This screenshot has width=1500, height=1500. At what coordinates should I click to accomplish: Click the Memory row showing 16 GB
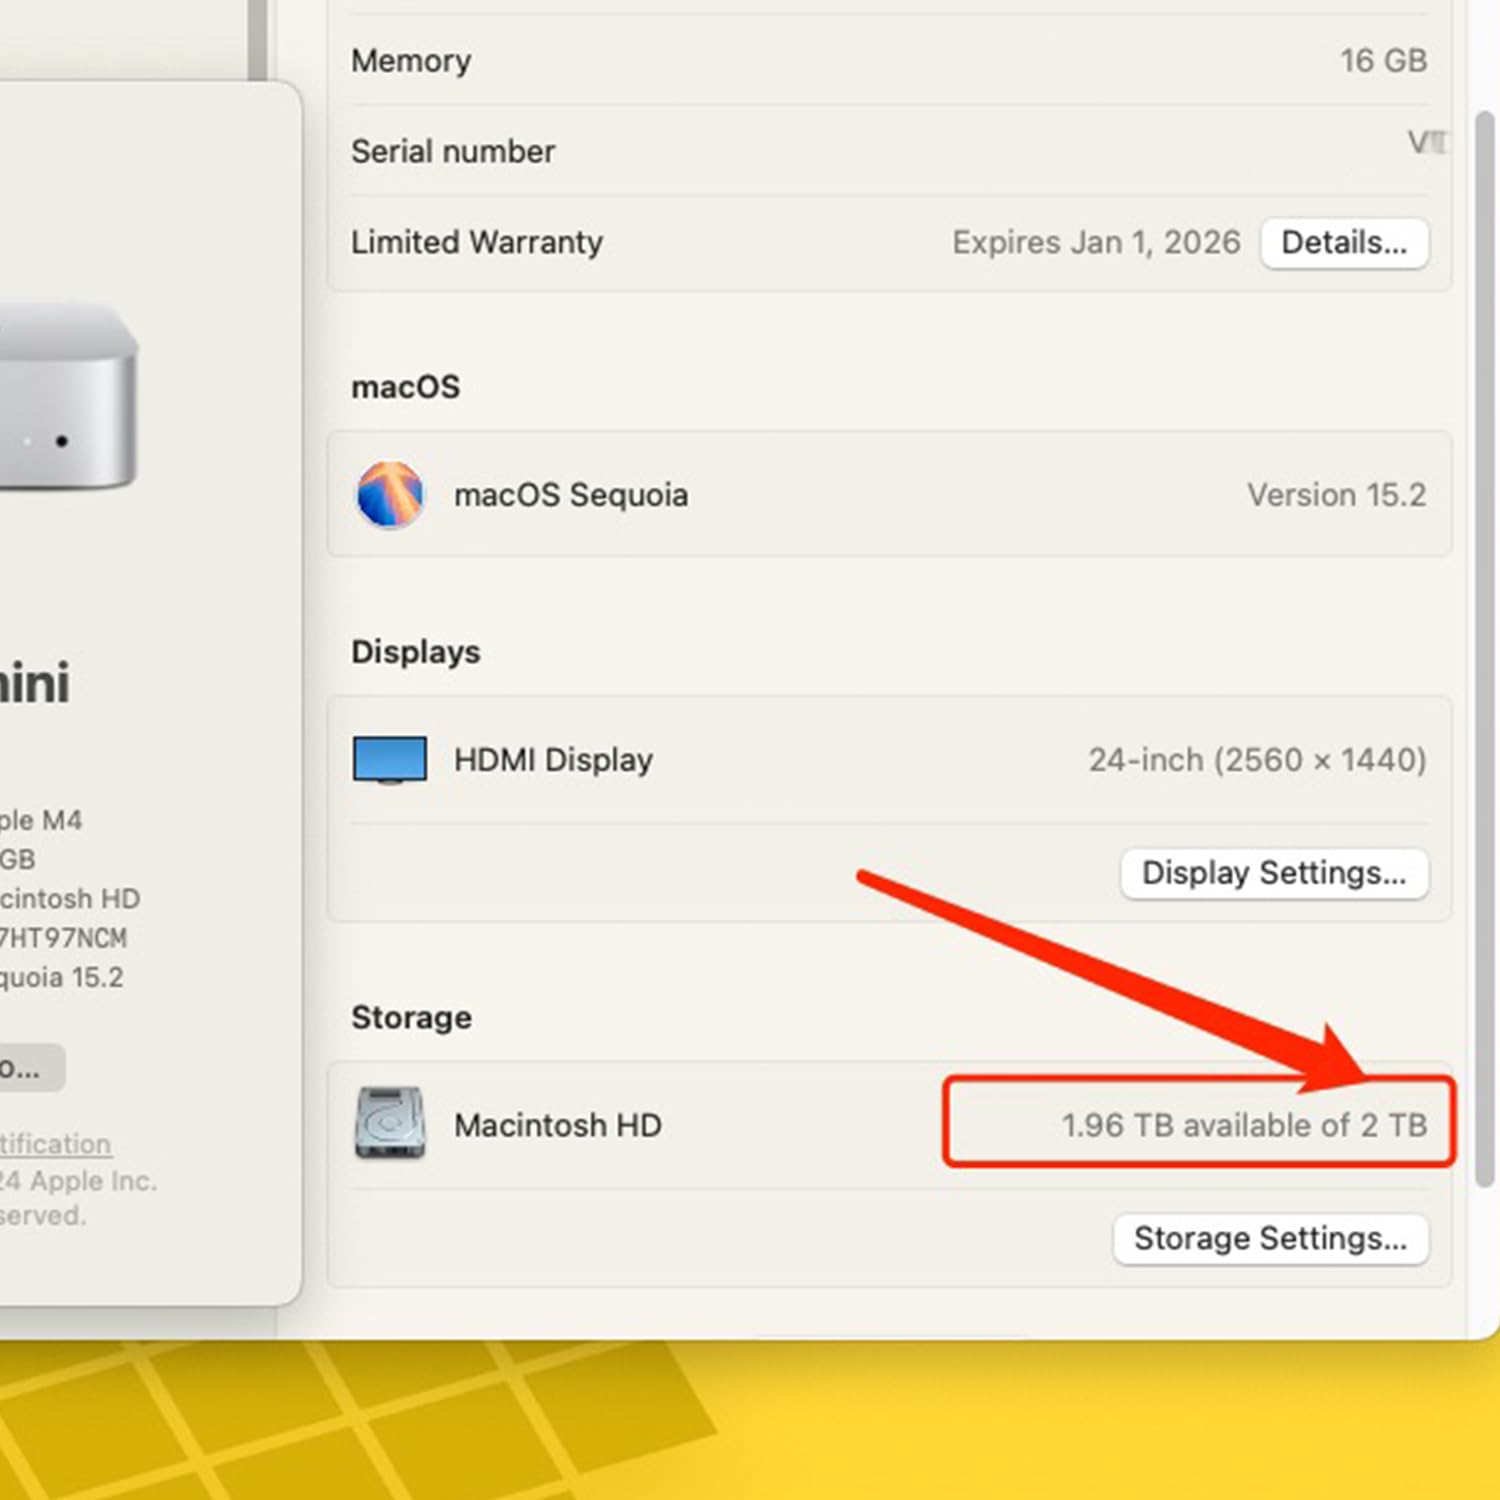tap(890, 60)
